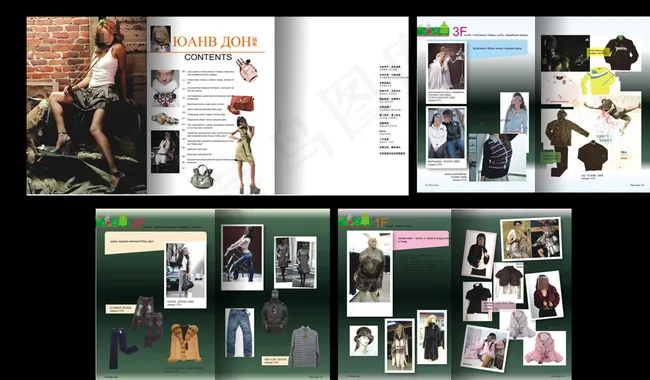Click the 3F floor heading

460,32
